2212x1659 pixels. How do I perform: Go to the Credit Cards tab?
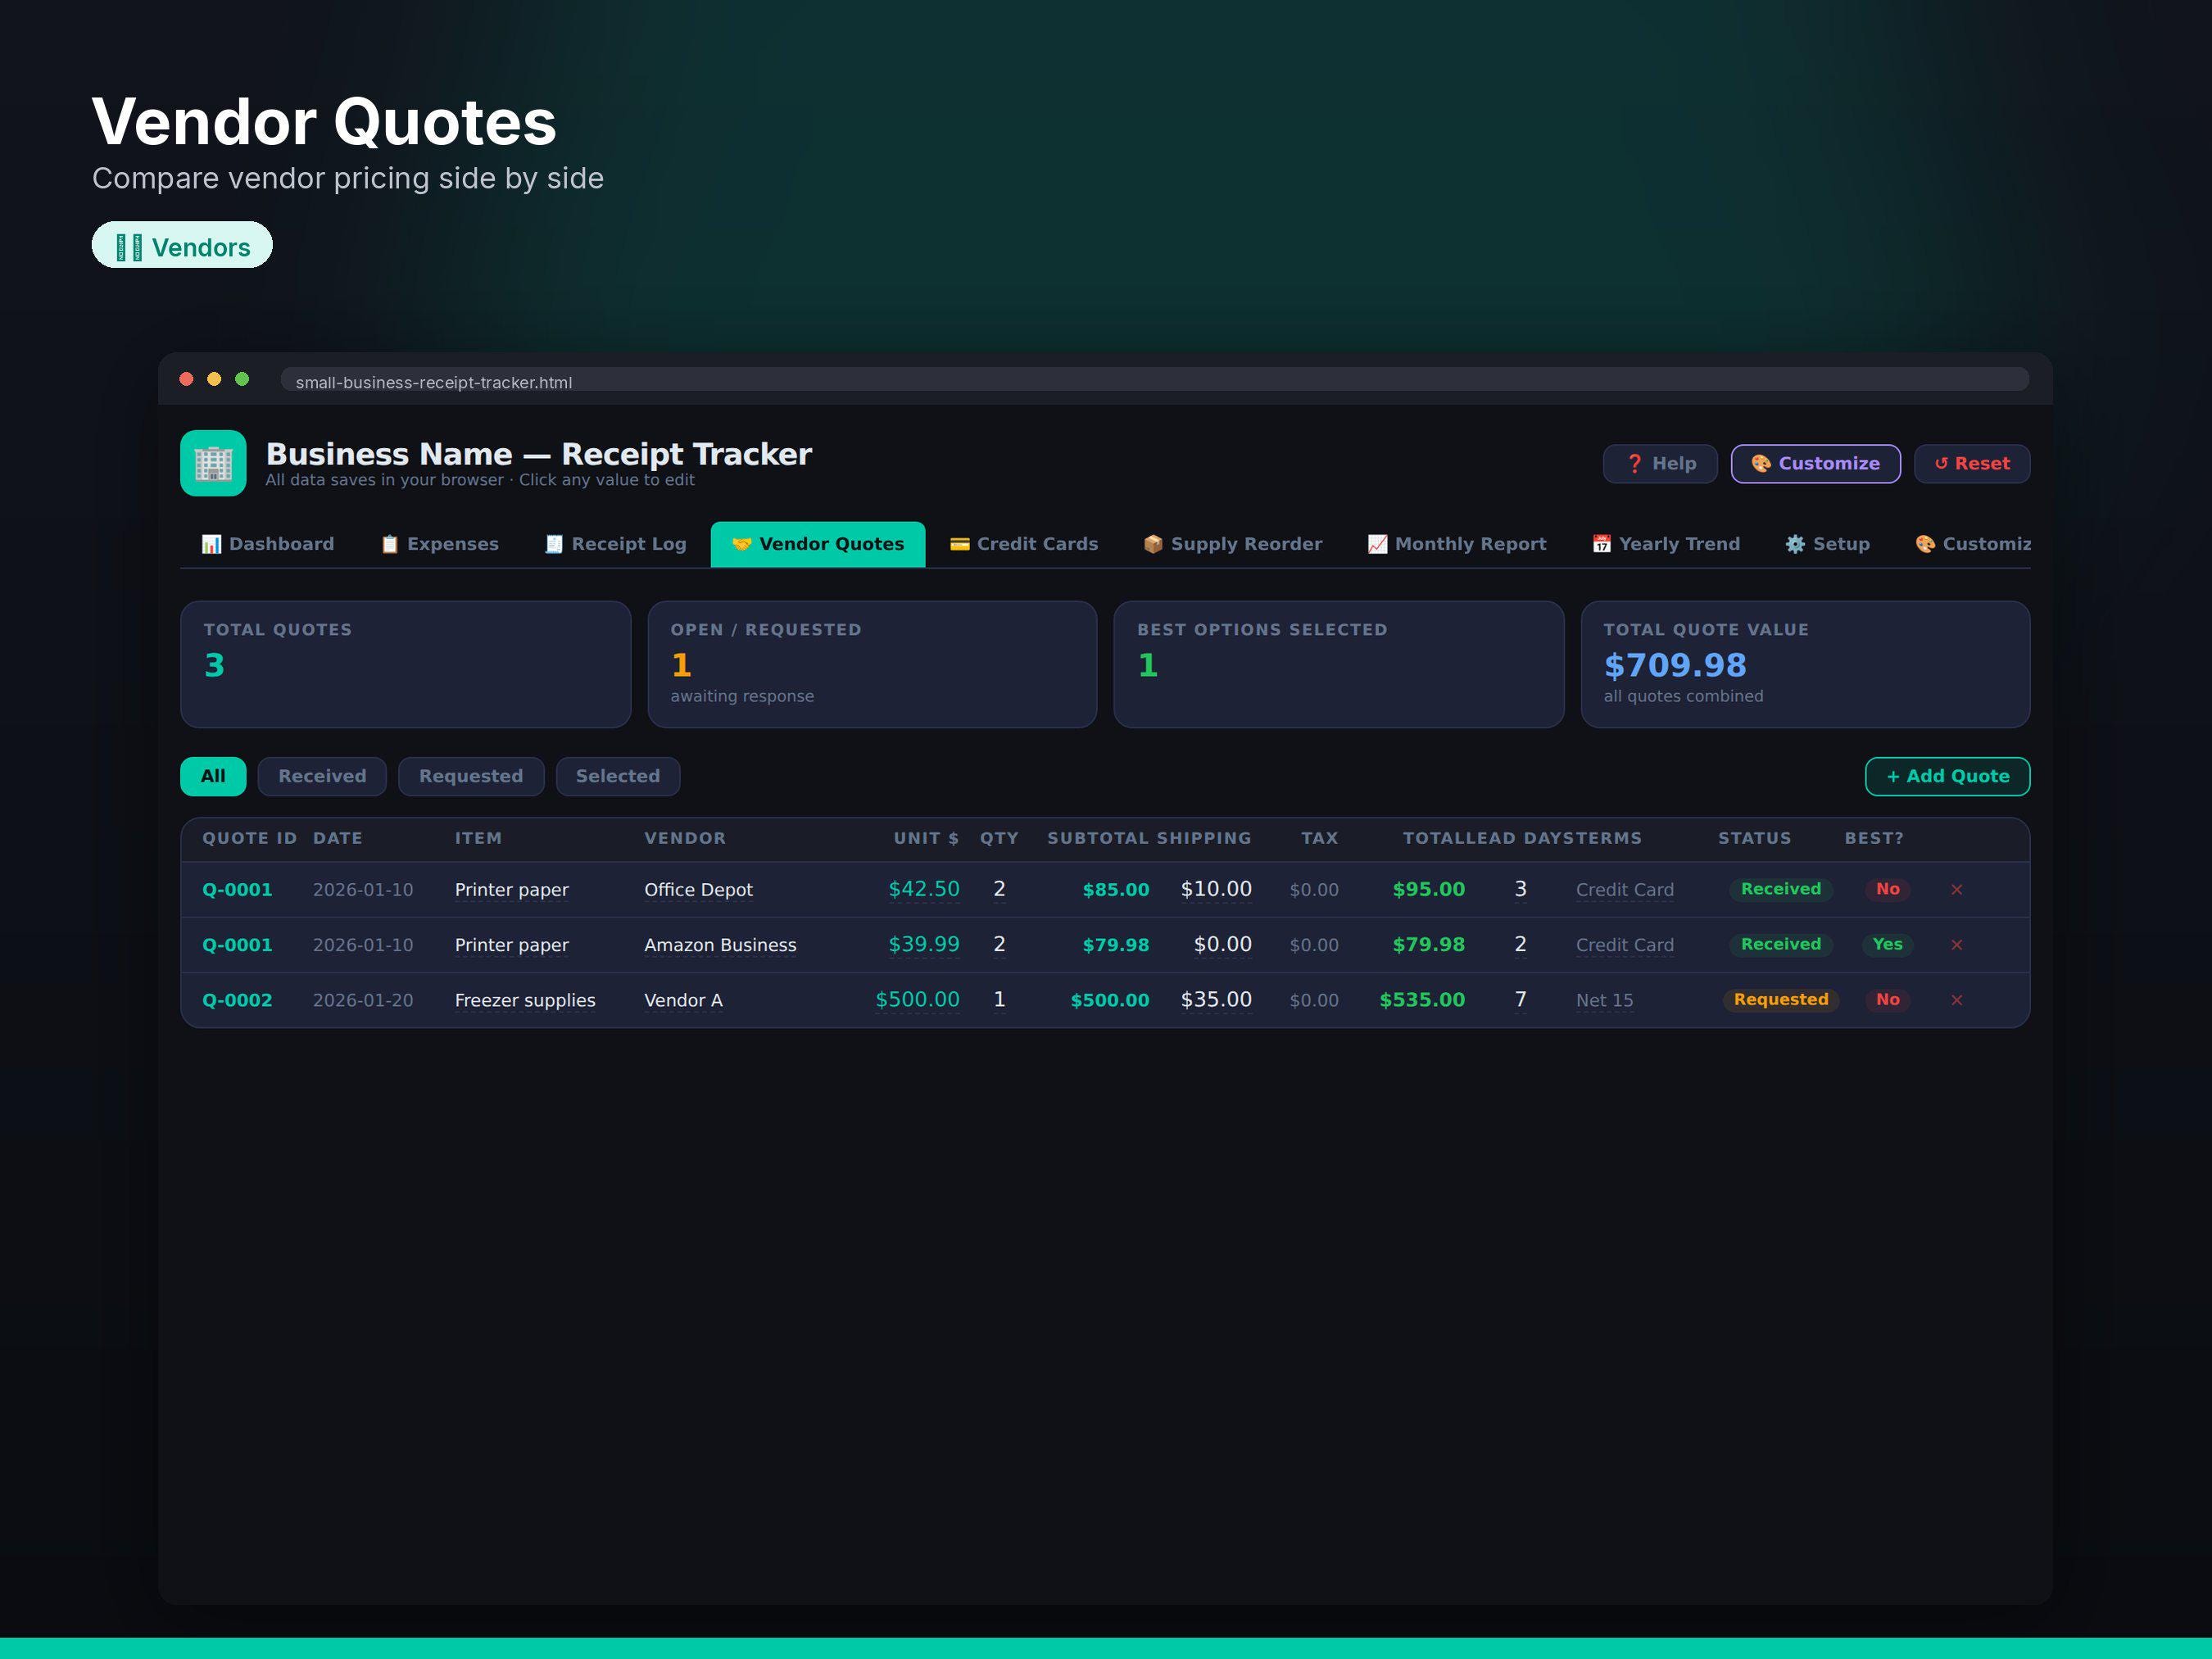(1024, 544)
